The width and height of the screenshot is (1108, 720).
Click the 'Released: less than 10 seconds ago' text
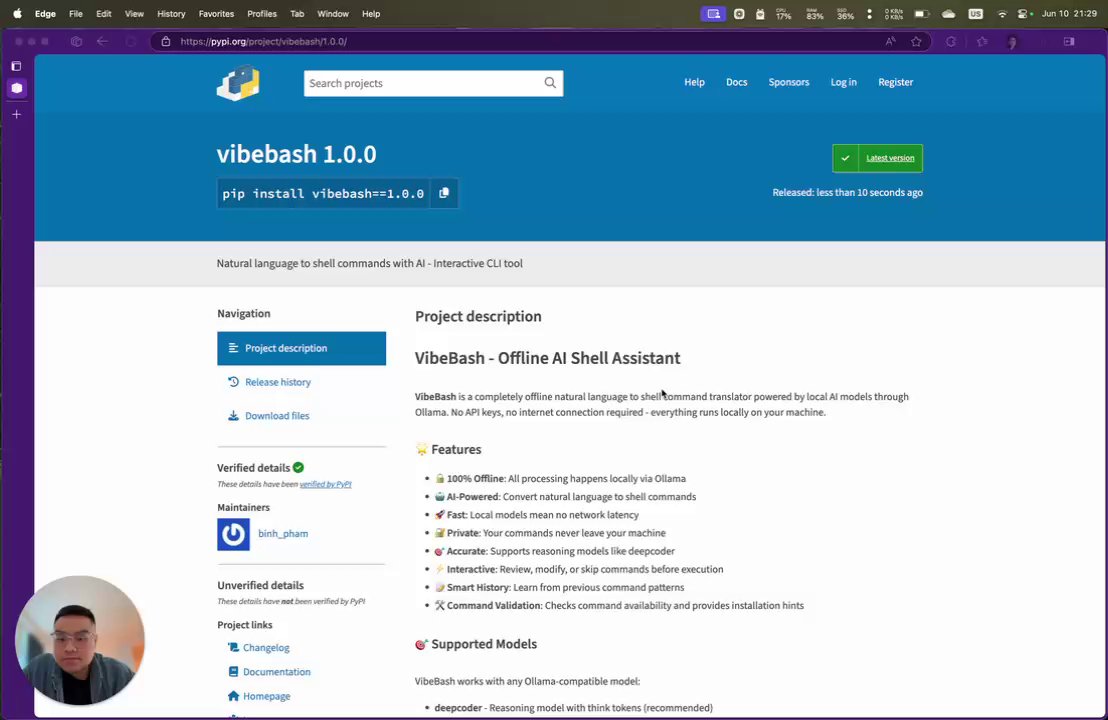point(847,192)
